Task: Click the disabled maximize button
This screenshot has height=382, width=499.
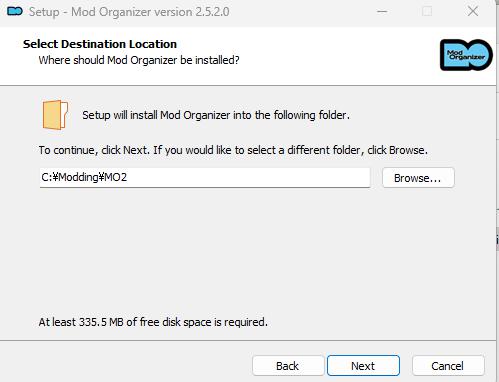Action: [x=427, y=12]
